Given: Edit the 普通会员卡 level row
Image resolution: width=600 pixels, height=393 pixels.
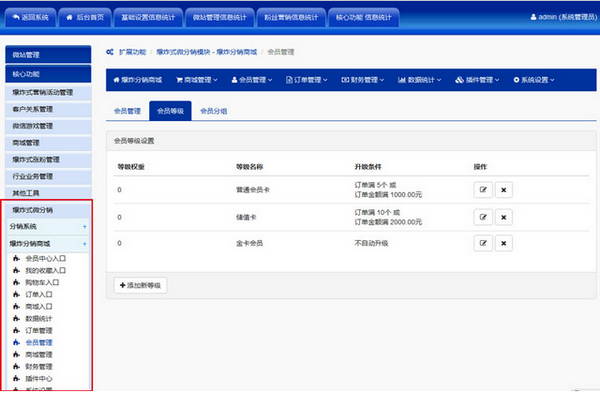Looking at the screenshot, I should 483,190.
